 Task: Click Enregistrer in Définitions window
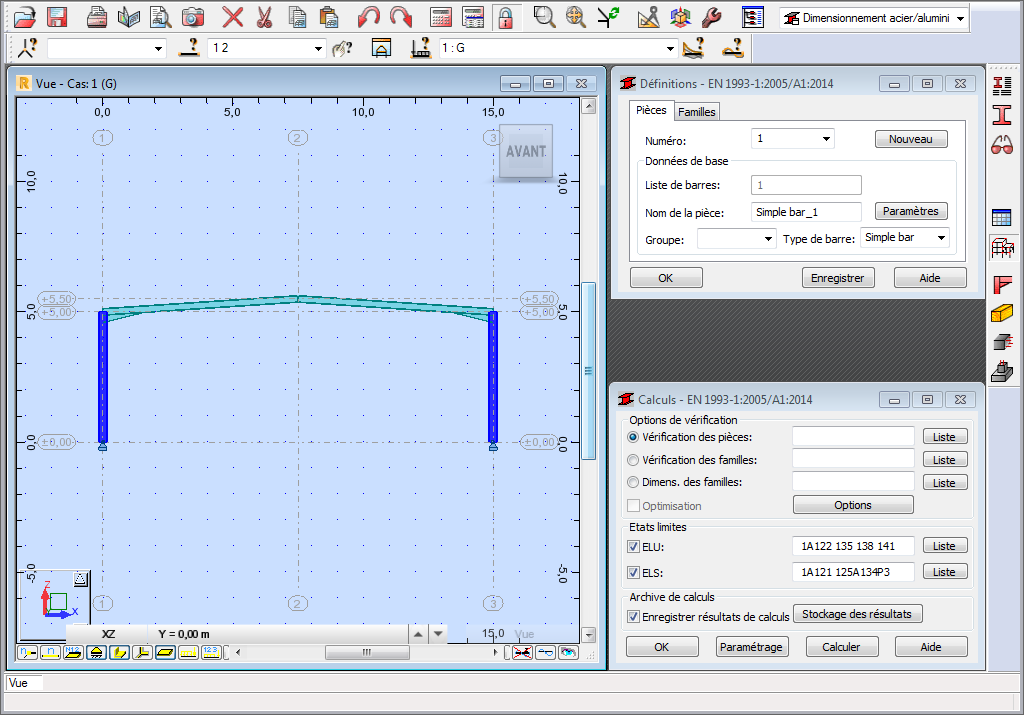tap(838, 278)
